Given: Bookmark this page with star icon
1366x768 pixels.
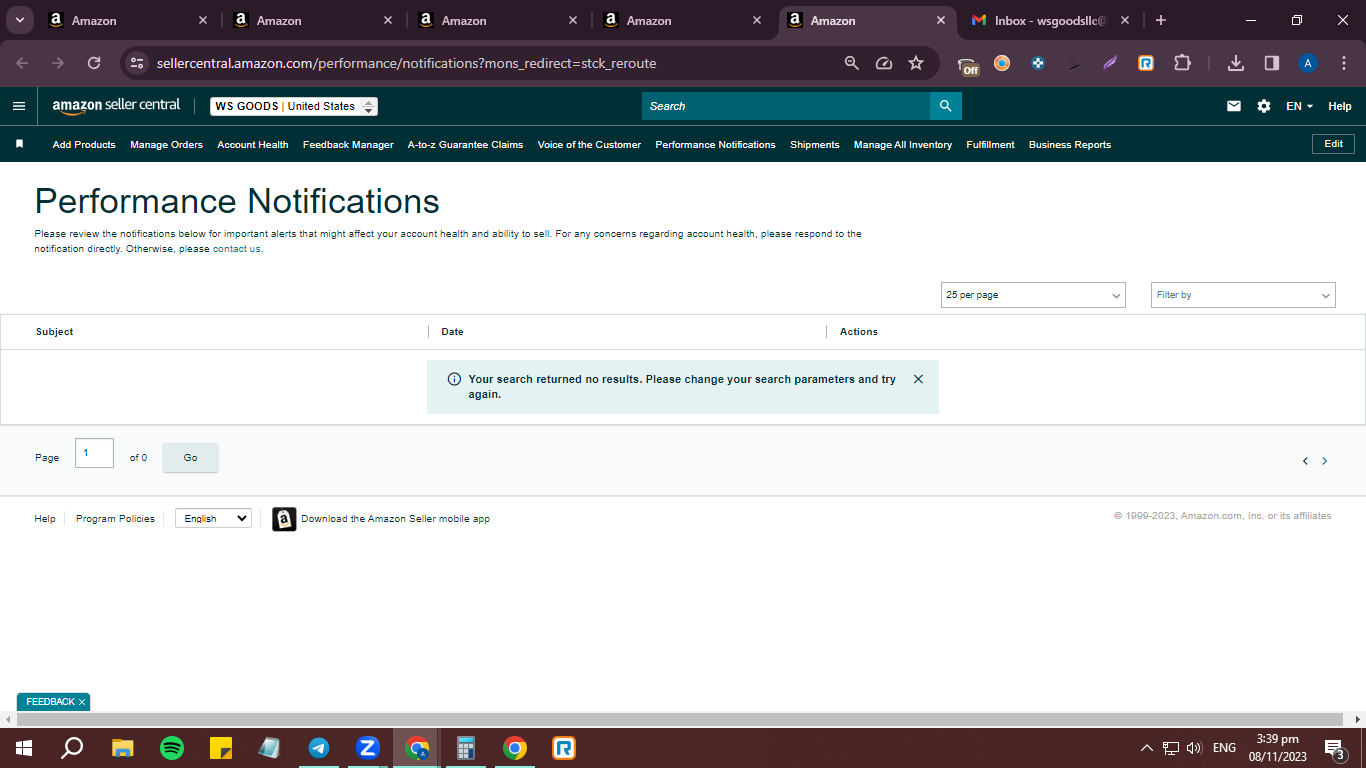Looking at the screenshot, I should click(916, 63).
